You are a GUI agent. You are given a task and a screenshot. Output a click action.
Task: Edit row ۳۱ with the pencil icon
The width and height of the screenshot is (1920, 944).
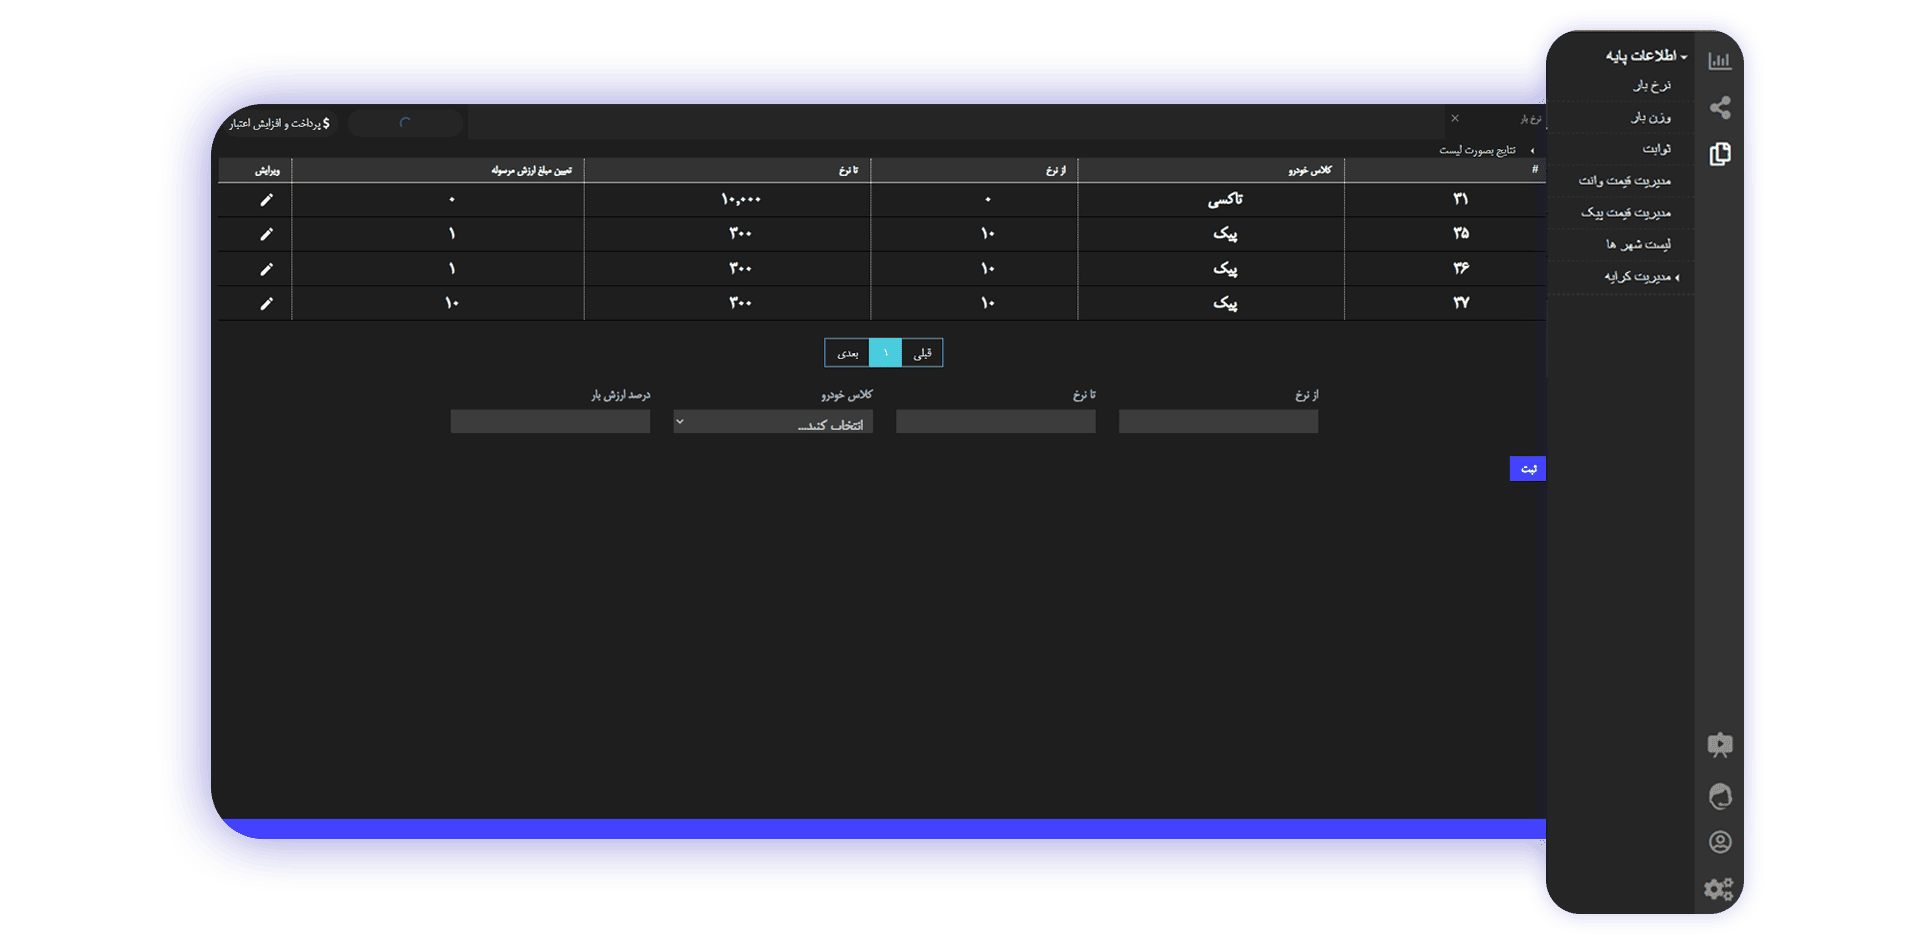(x=266, y=200)
